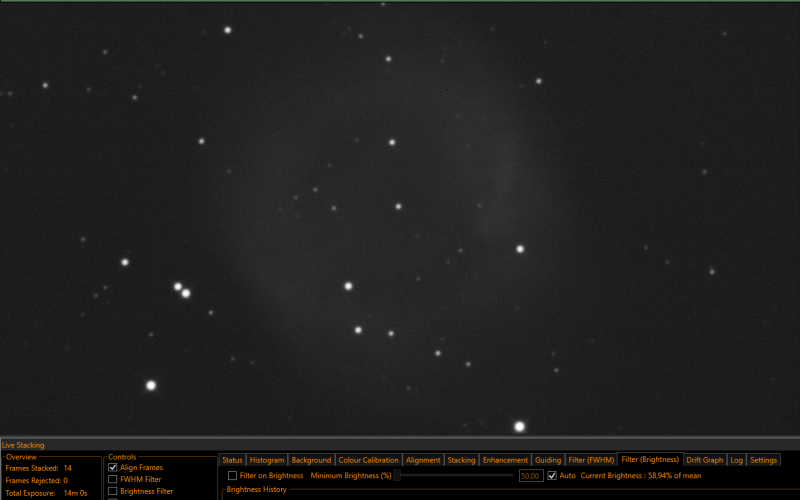
Task: Click the Live Stacking panel title
Action: (23, 445)
